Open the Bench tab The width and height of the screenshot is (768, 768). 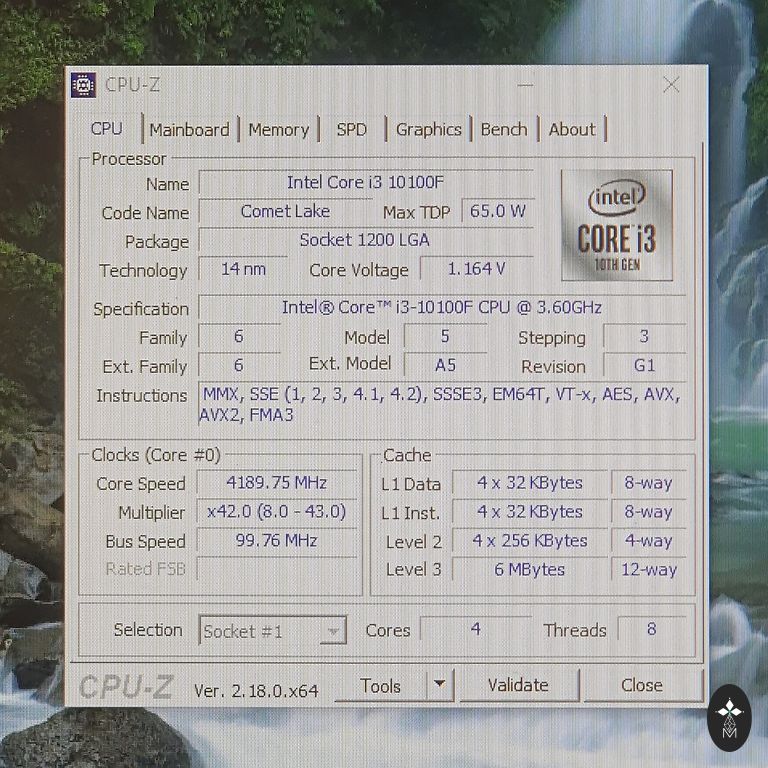[x=504, y=129]
